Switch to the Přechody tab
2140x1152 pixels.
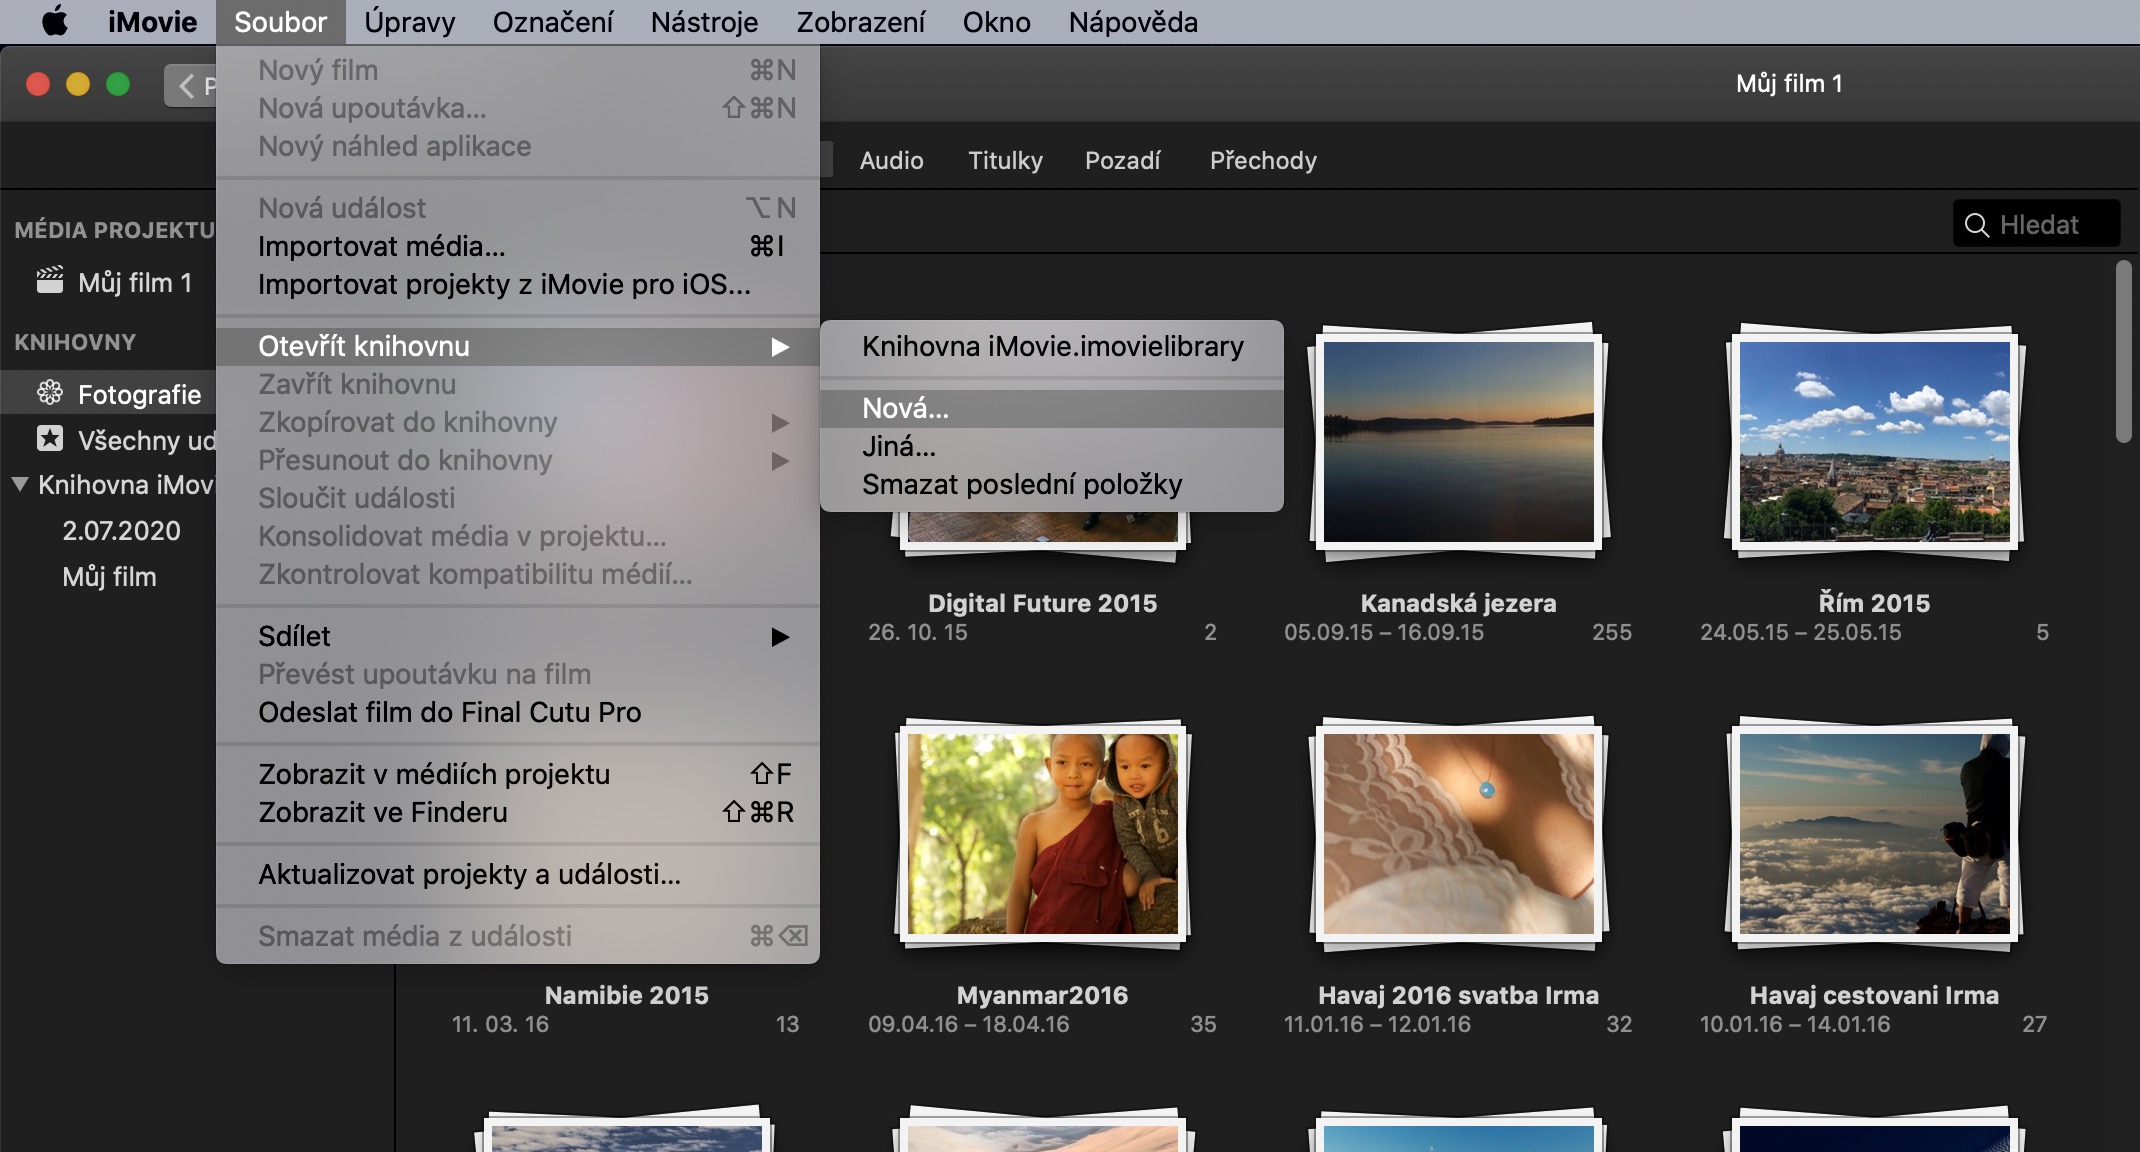(1262, 160)
